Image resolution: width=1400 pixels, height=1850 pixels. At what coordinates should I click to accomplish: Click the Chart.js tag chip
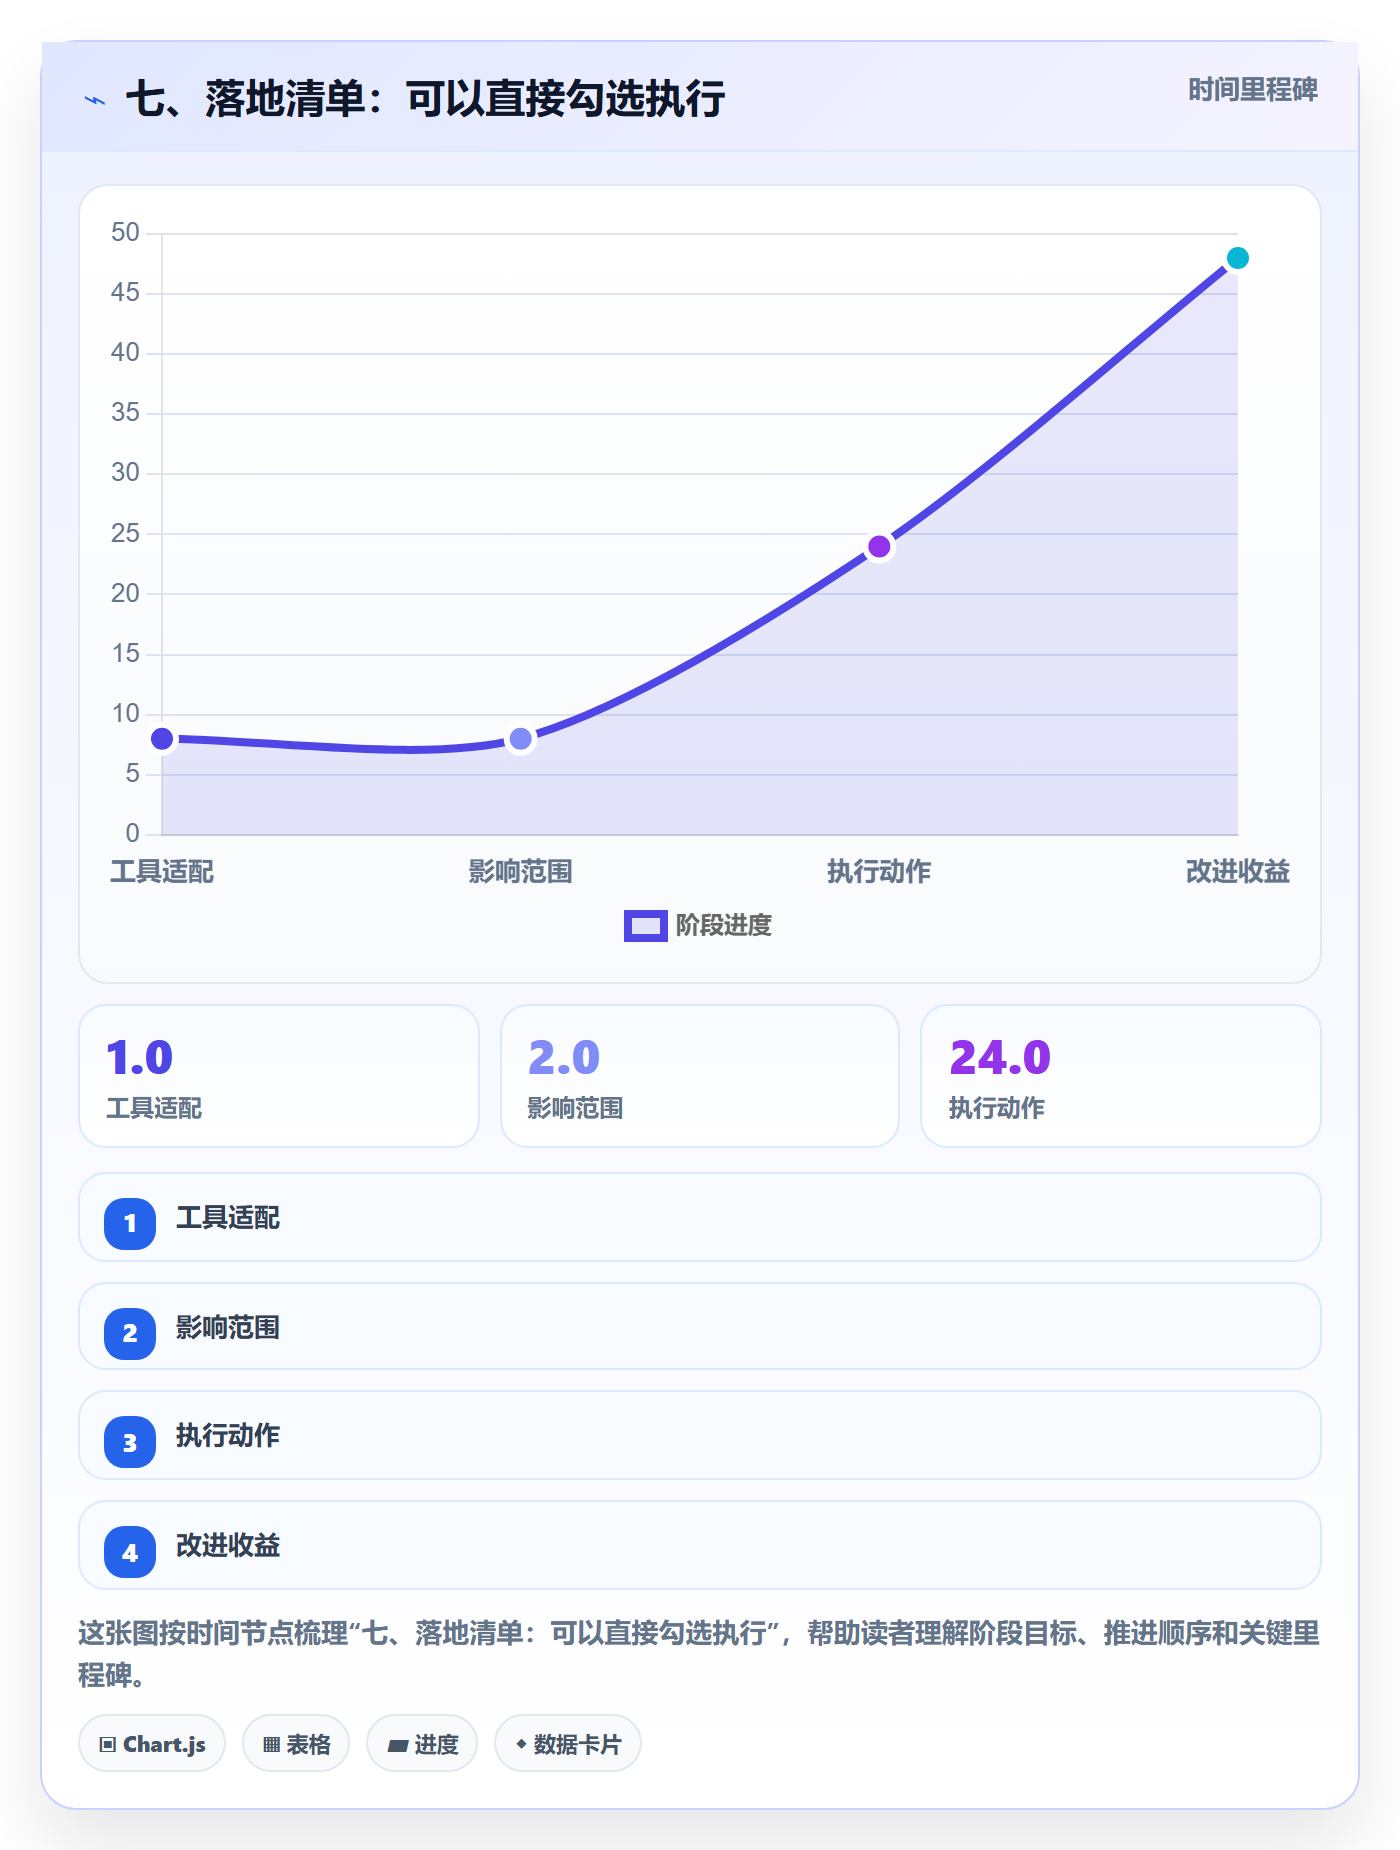point(152,1744)
